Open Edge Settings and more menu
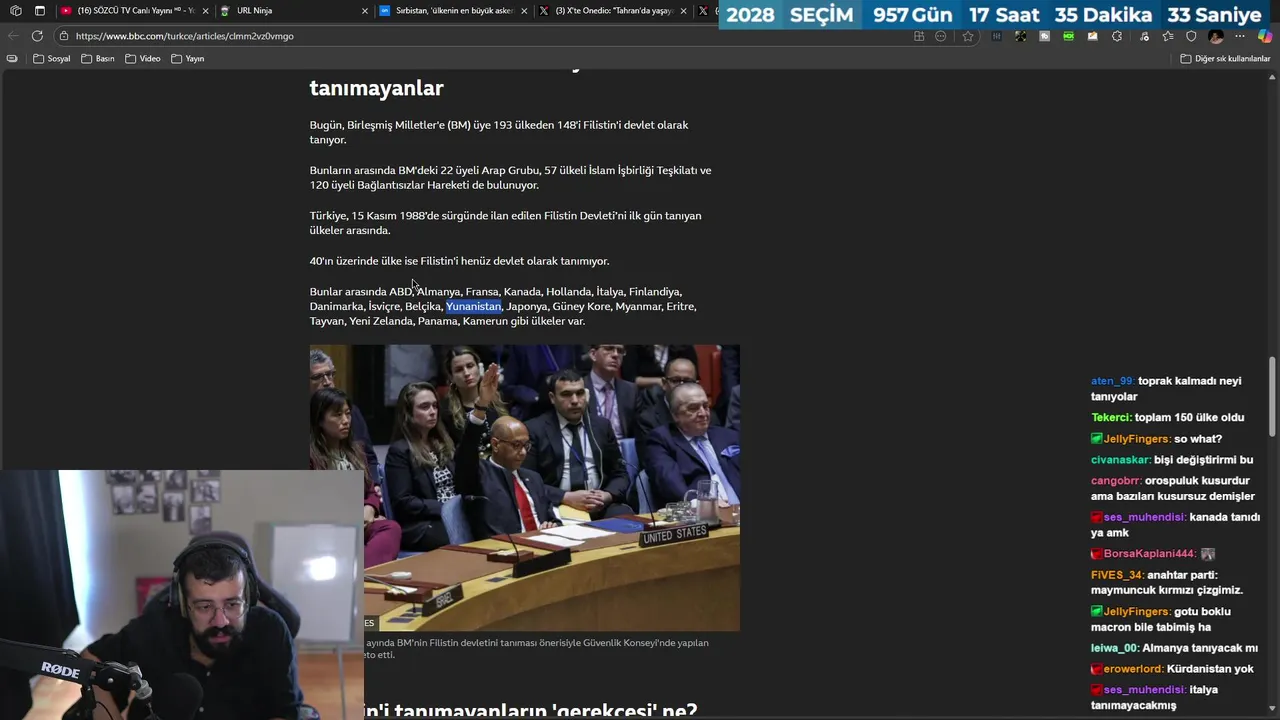This screenshot has height=720, width=1280. click(x=1240, y=36)
